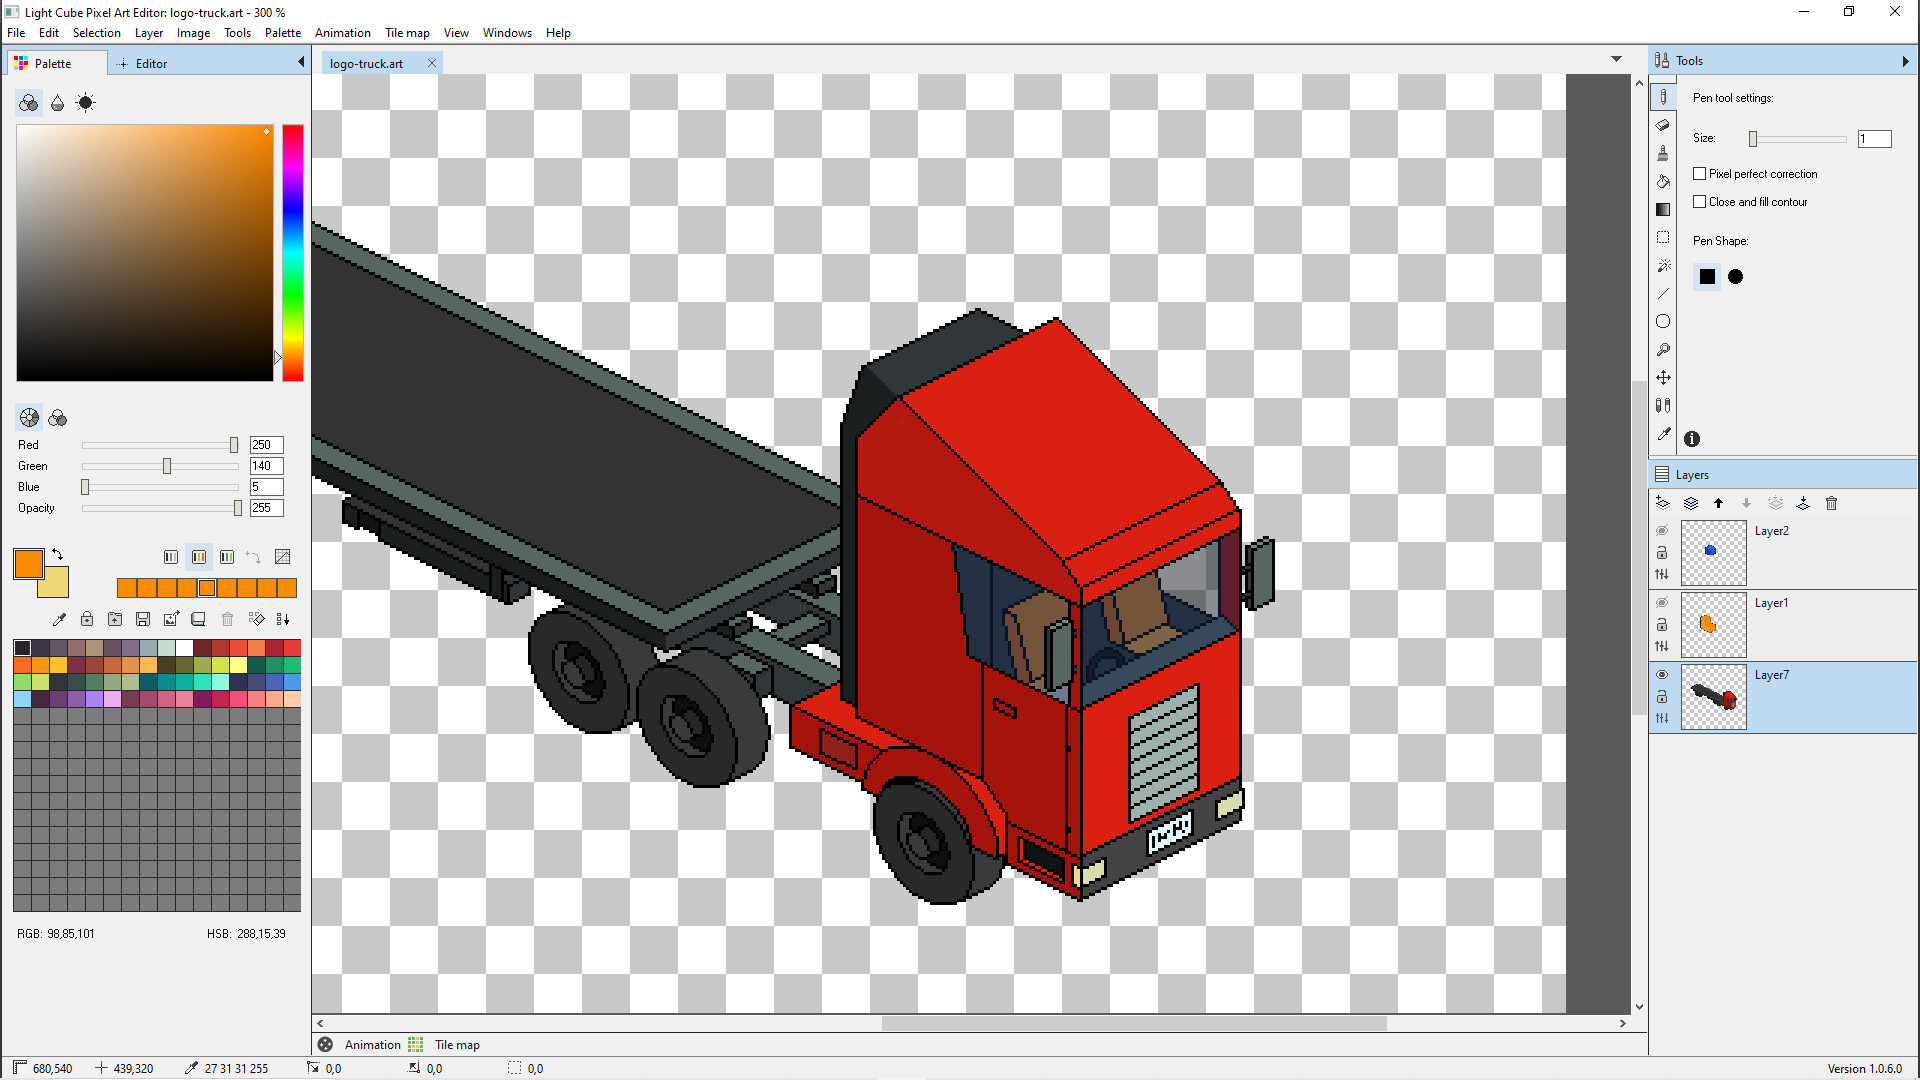Select the Magic wand tool
The image size is (1920, 1080).
tap(1663, 265)
